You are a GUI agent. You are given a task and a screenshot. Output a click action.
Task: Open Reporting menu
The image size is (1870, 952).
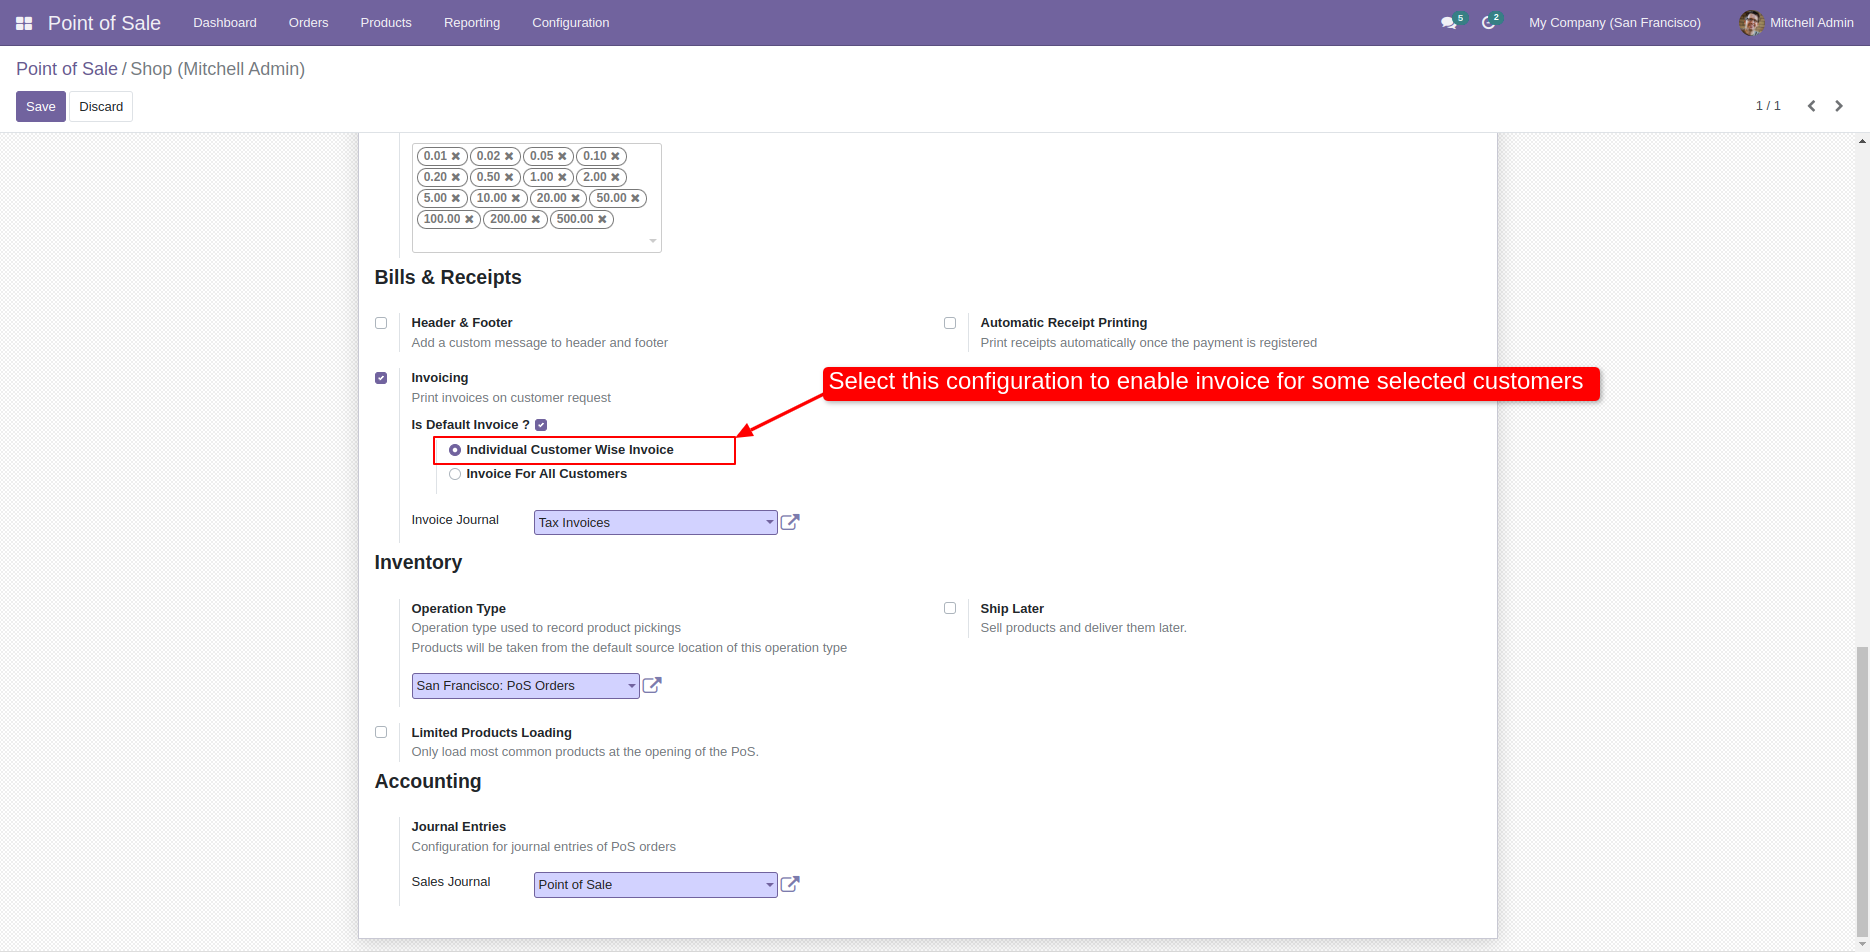pyautogui.click(x=472, y=23)
